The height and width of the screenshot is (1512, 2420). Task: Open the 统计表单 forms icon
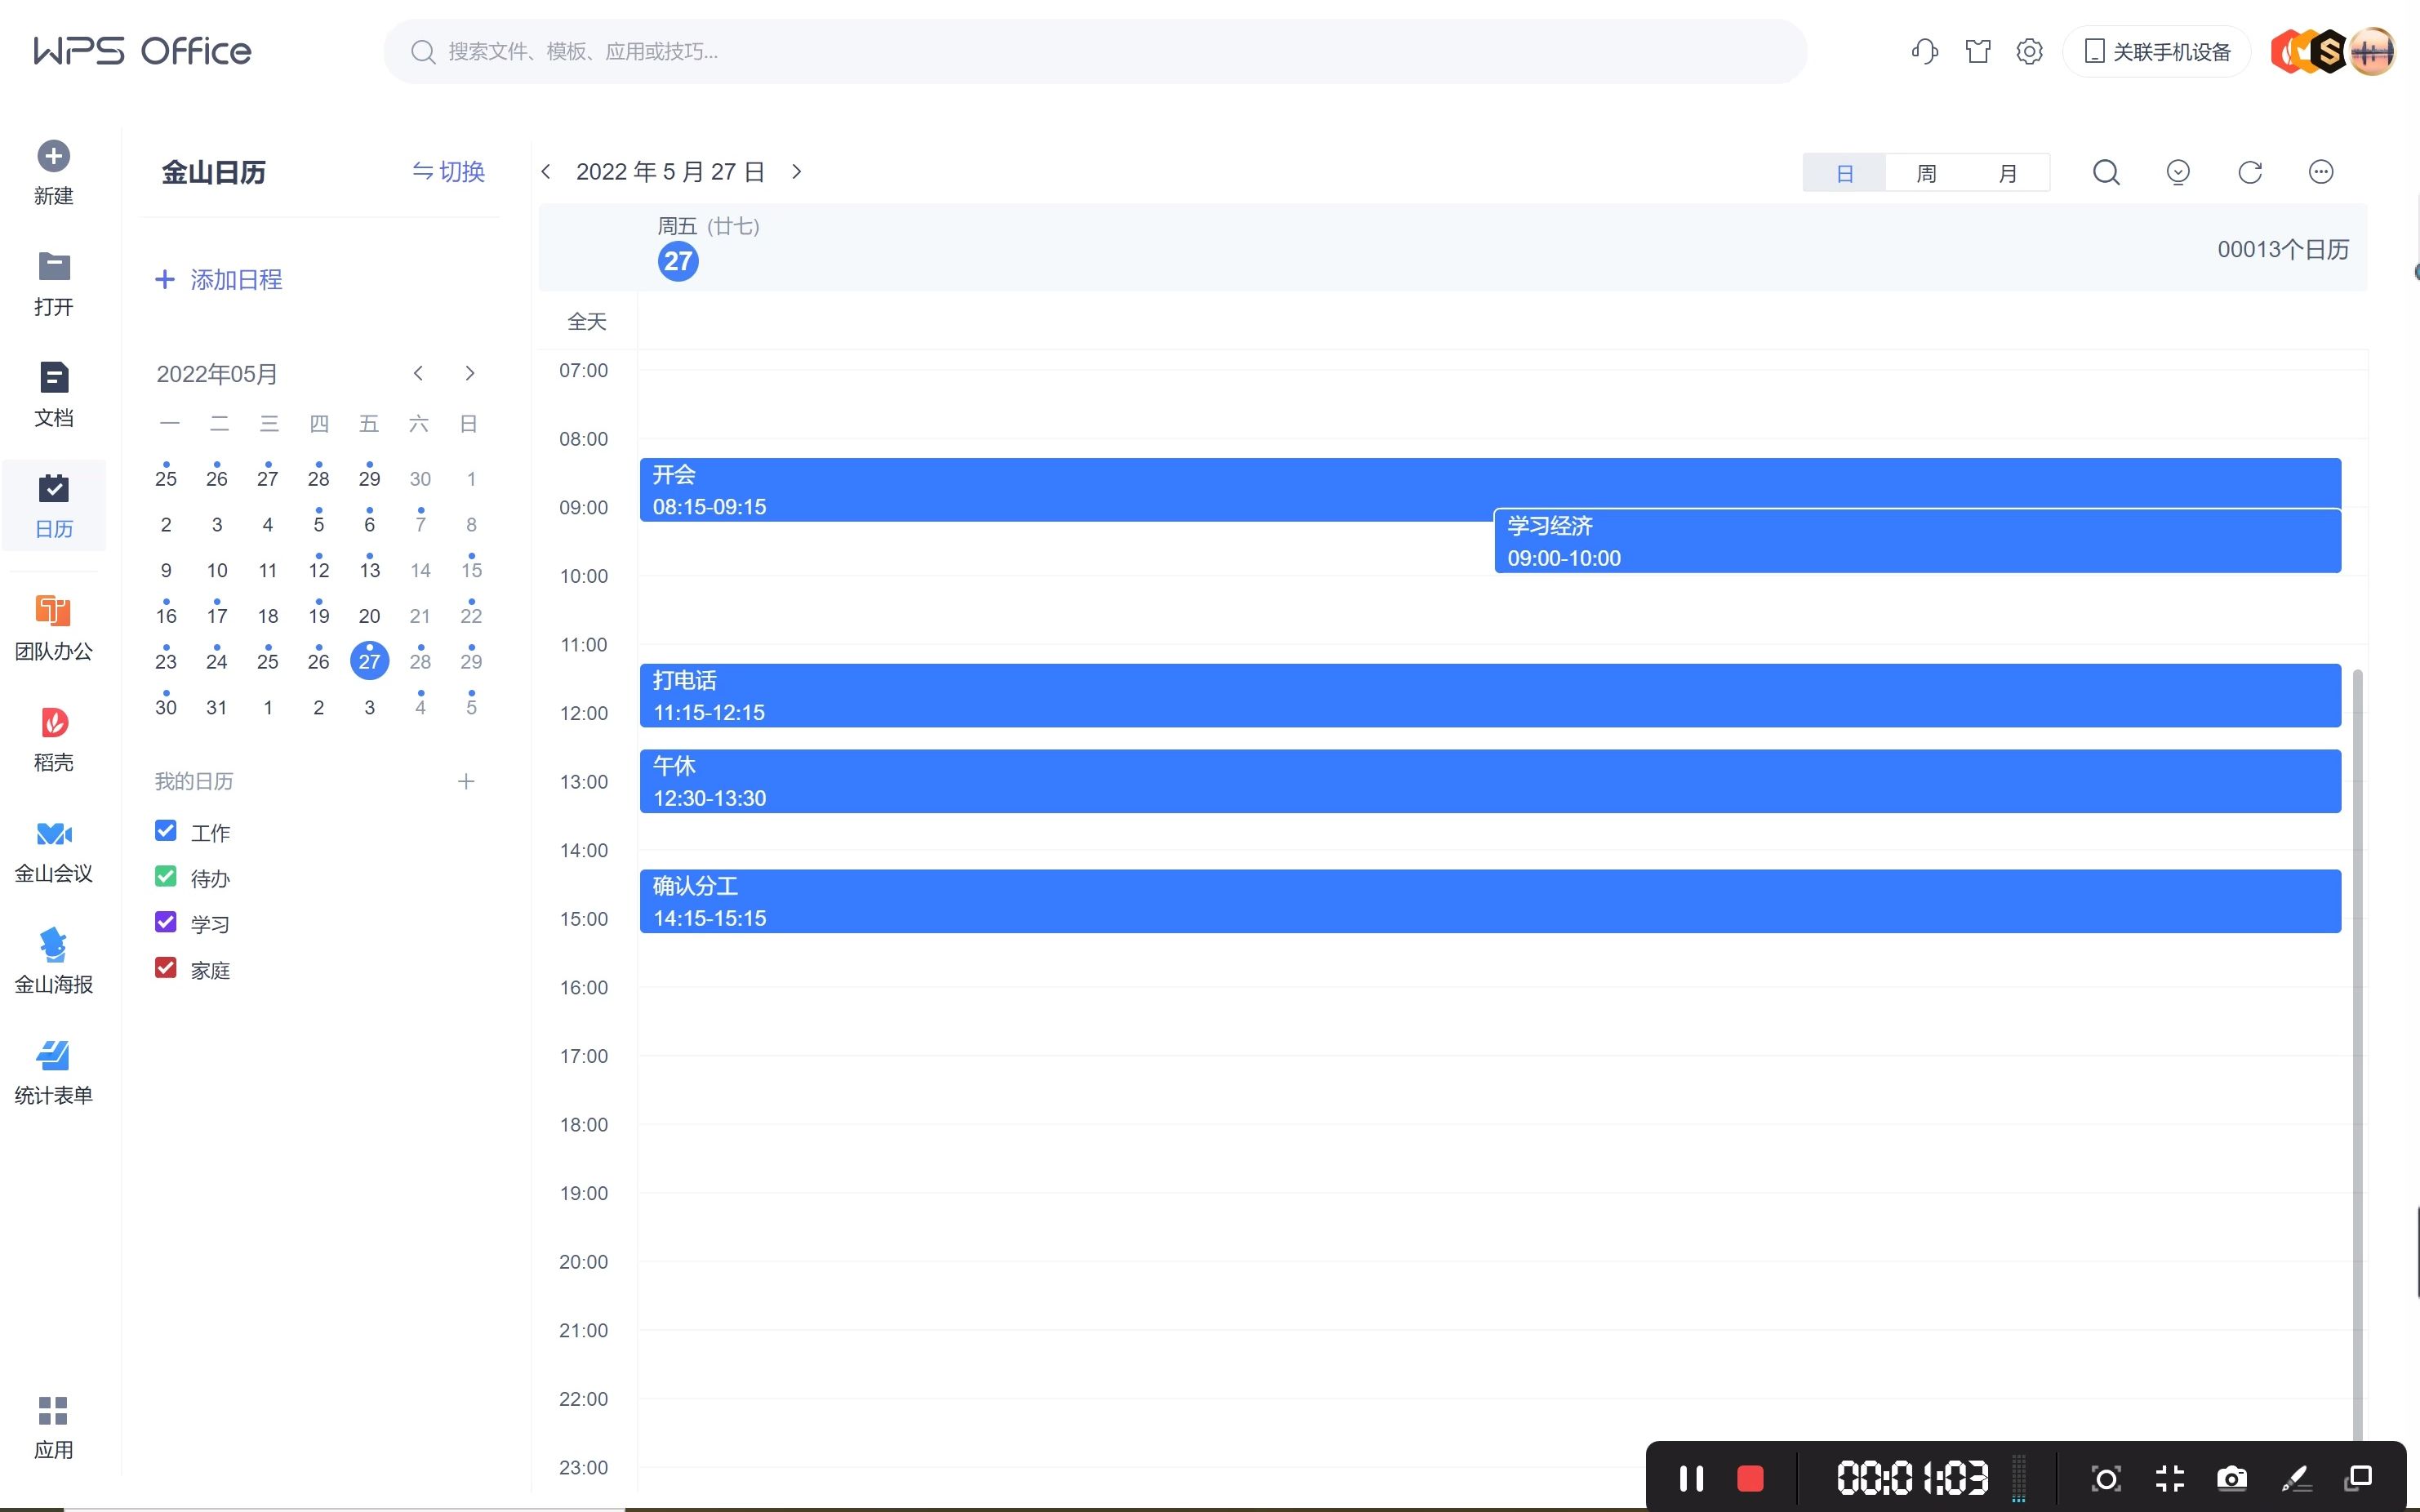click(x=54, y=1056)
